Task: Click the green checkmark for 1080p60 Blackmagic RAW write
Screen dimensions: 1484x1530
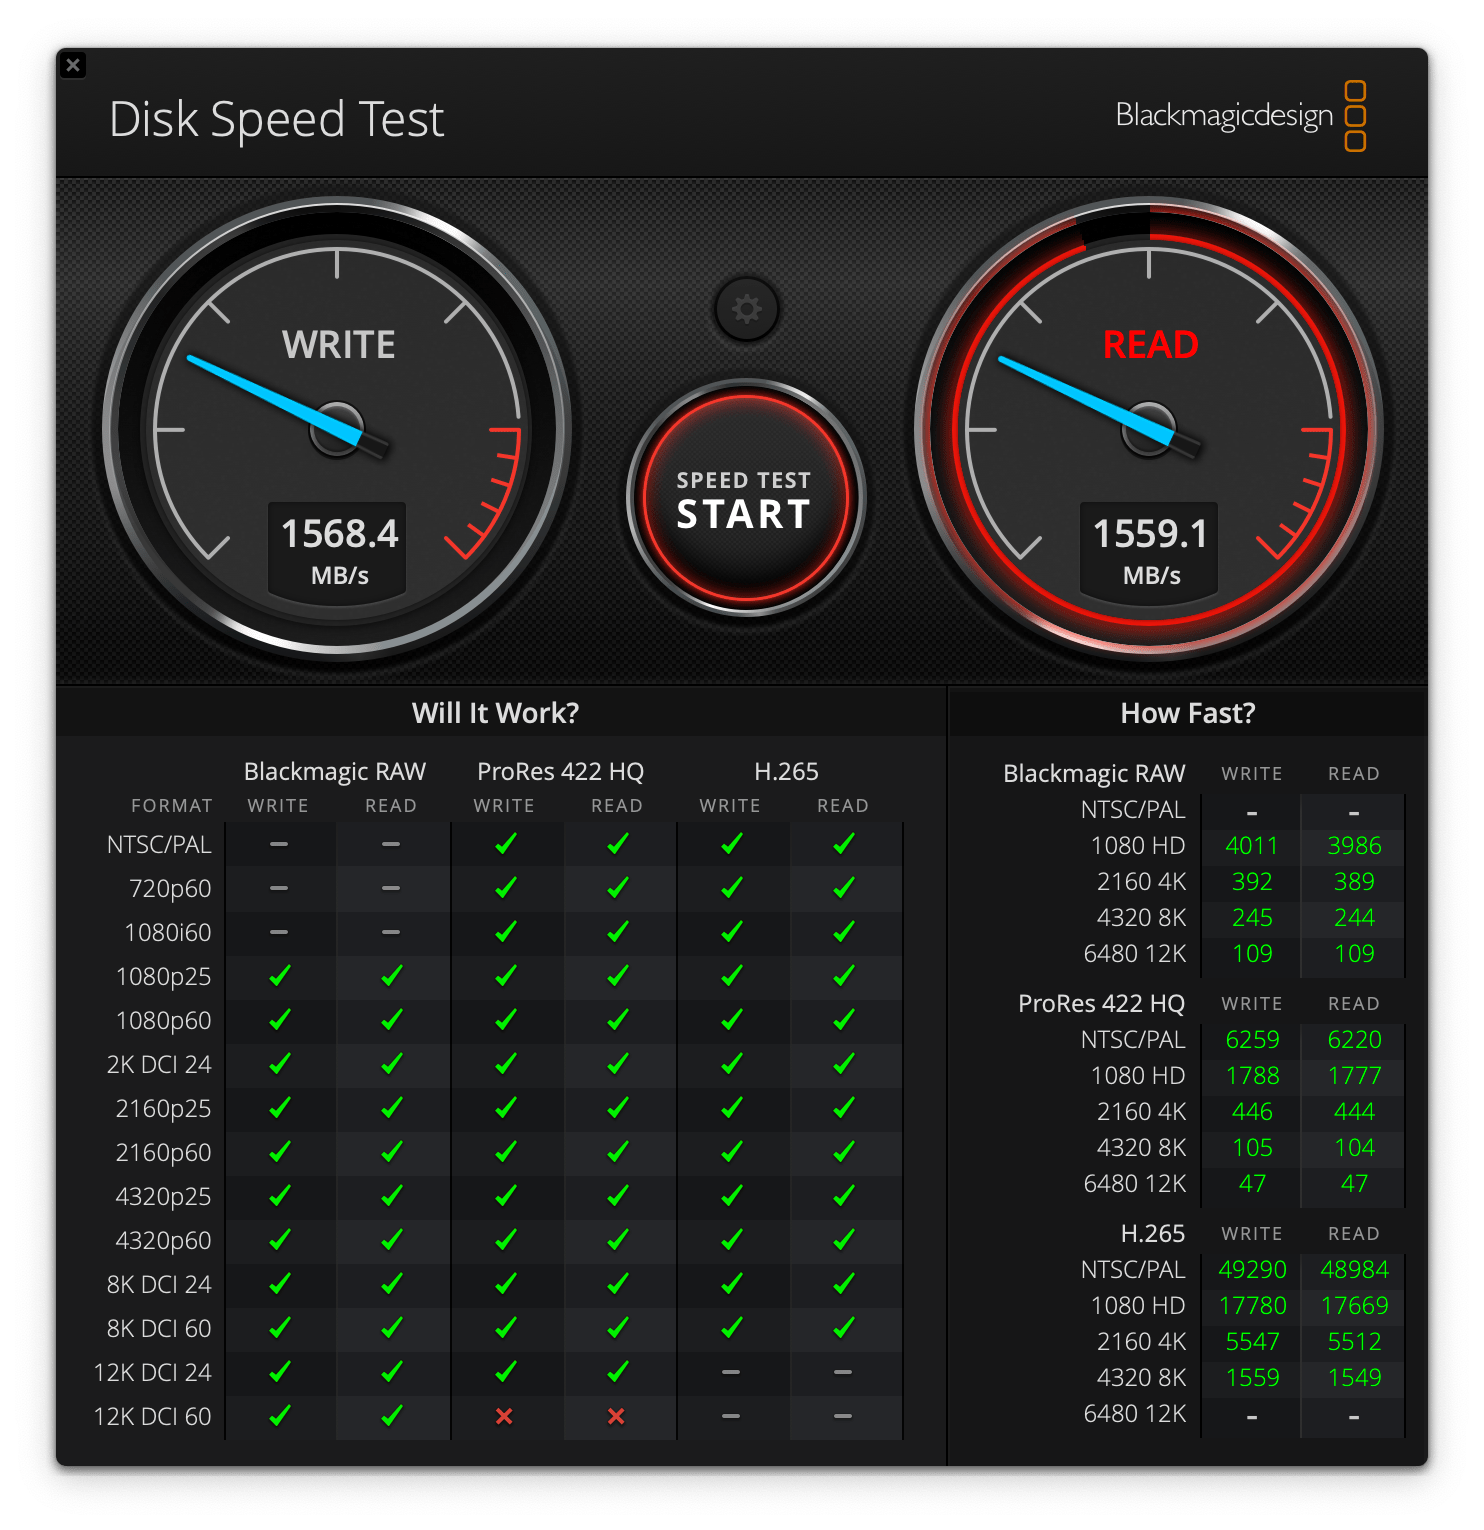Action: [x=279, y=1020]
